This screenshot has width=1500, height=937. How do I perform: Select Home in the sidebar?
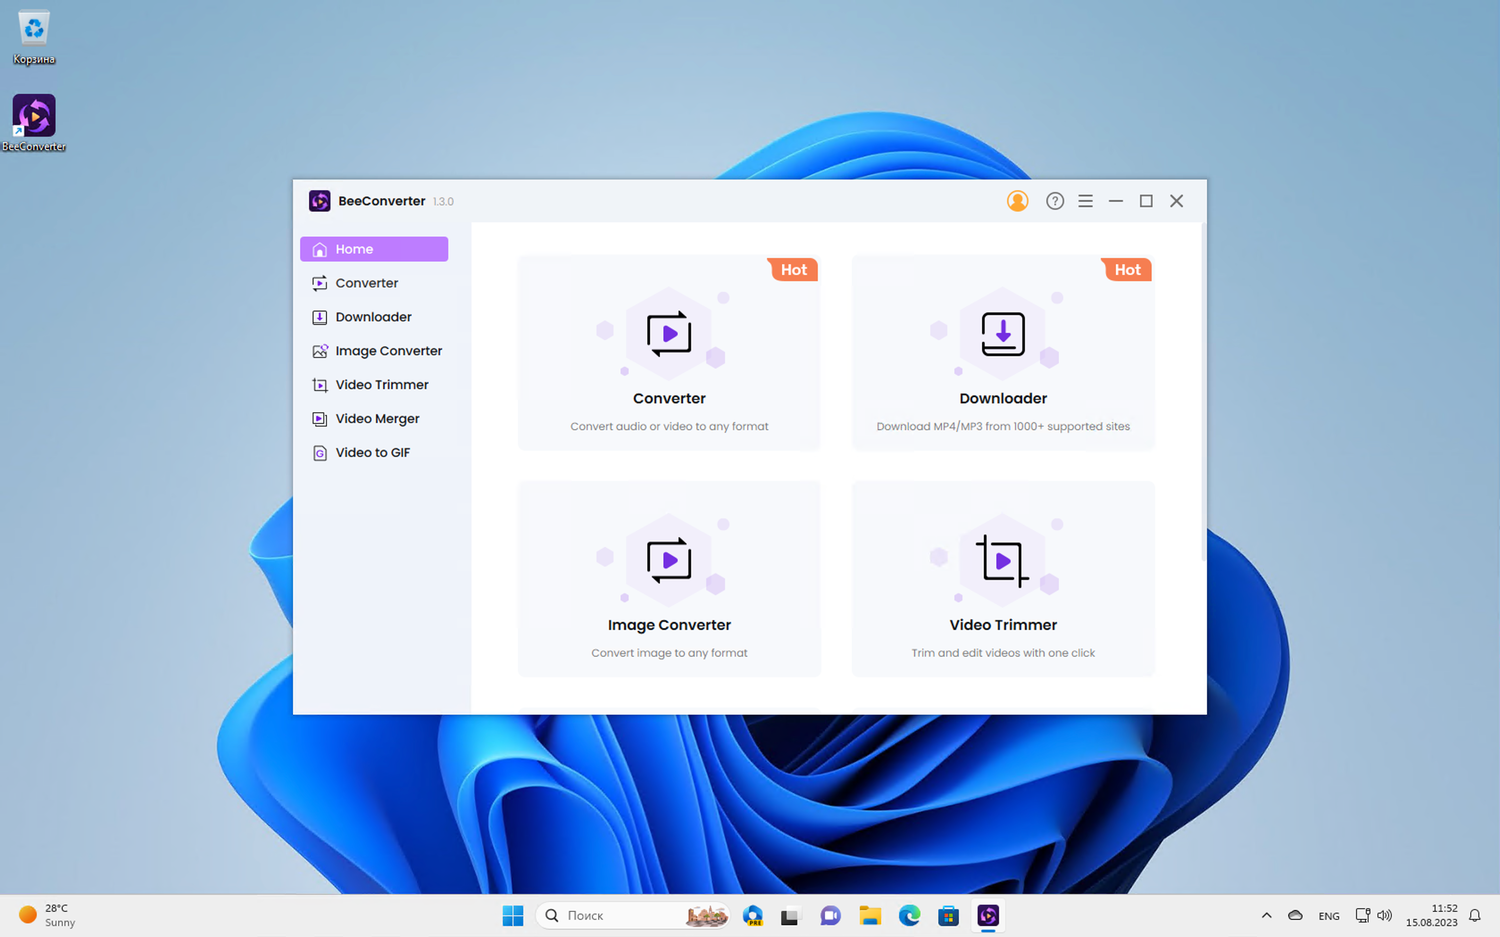[374, 249]
